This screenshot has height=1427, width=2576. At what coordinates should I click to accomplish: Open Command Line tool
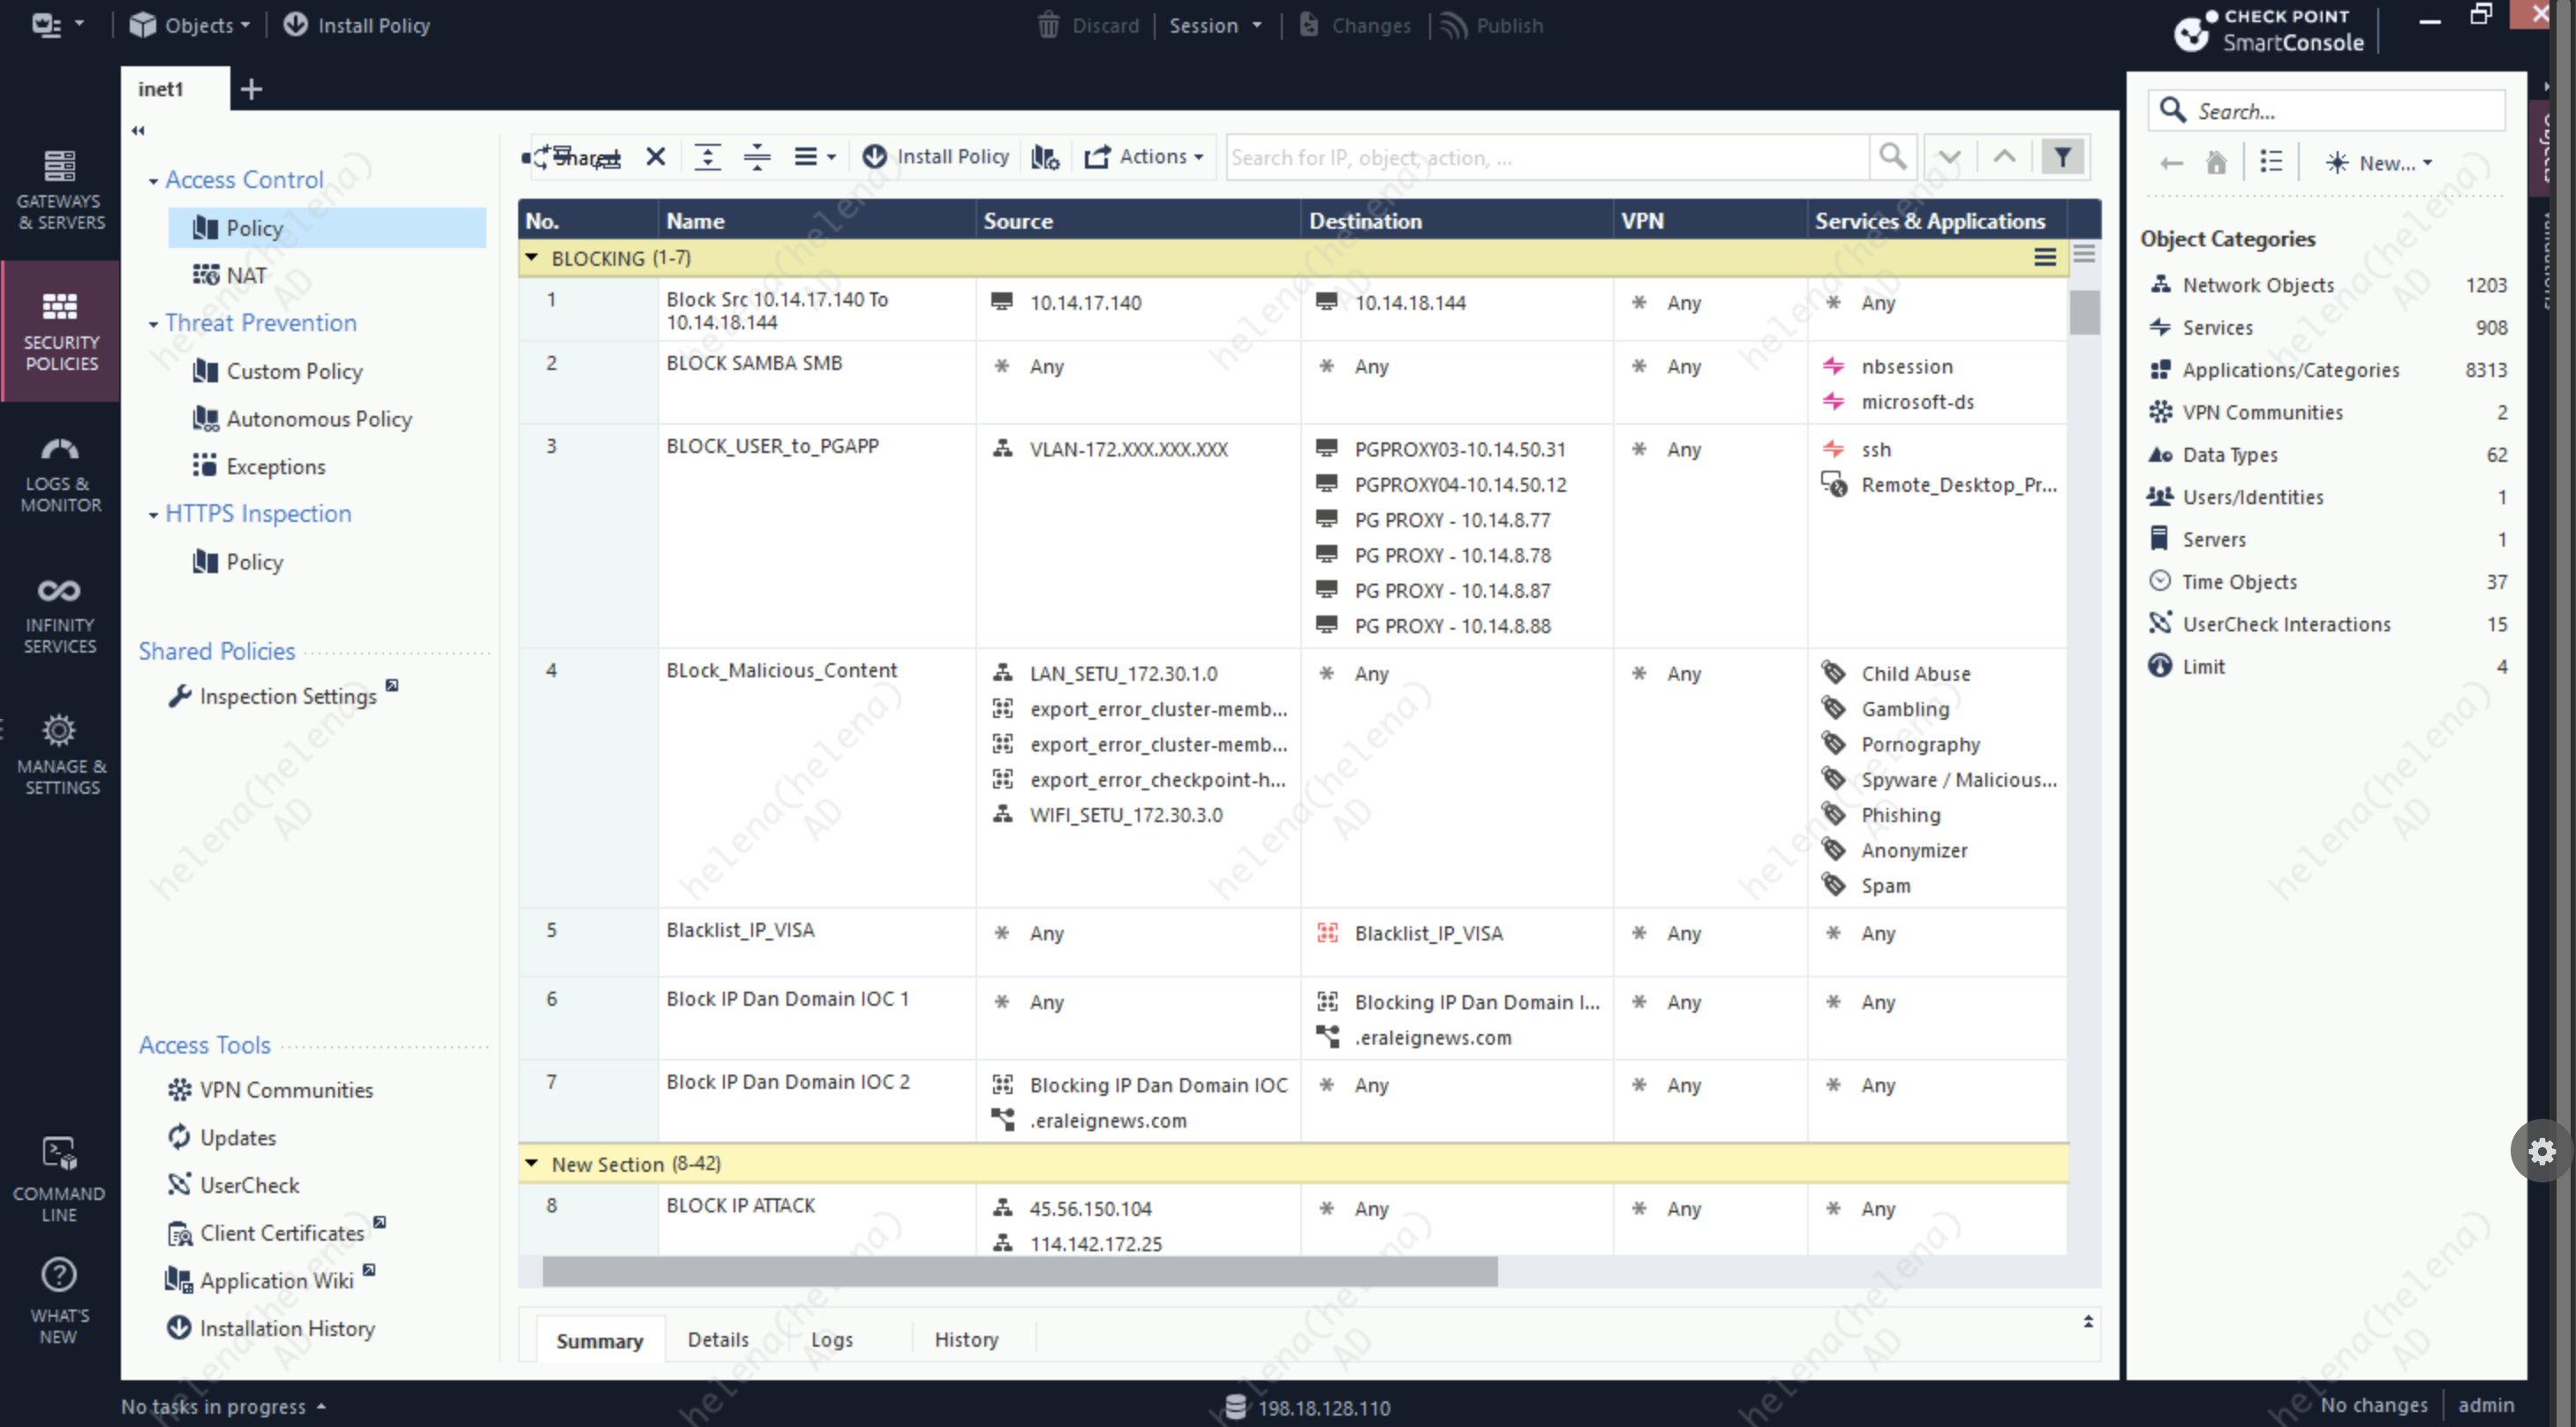(59, 1180)
